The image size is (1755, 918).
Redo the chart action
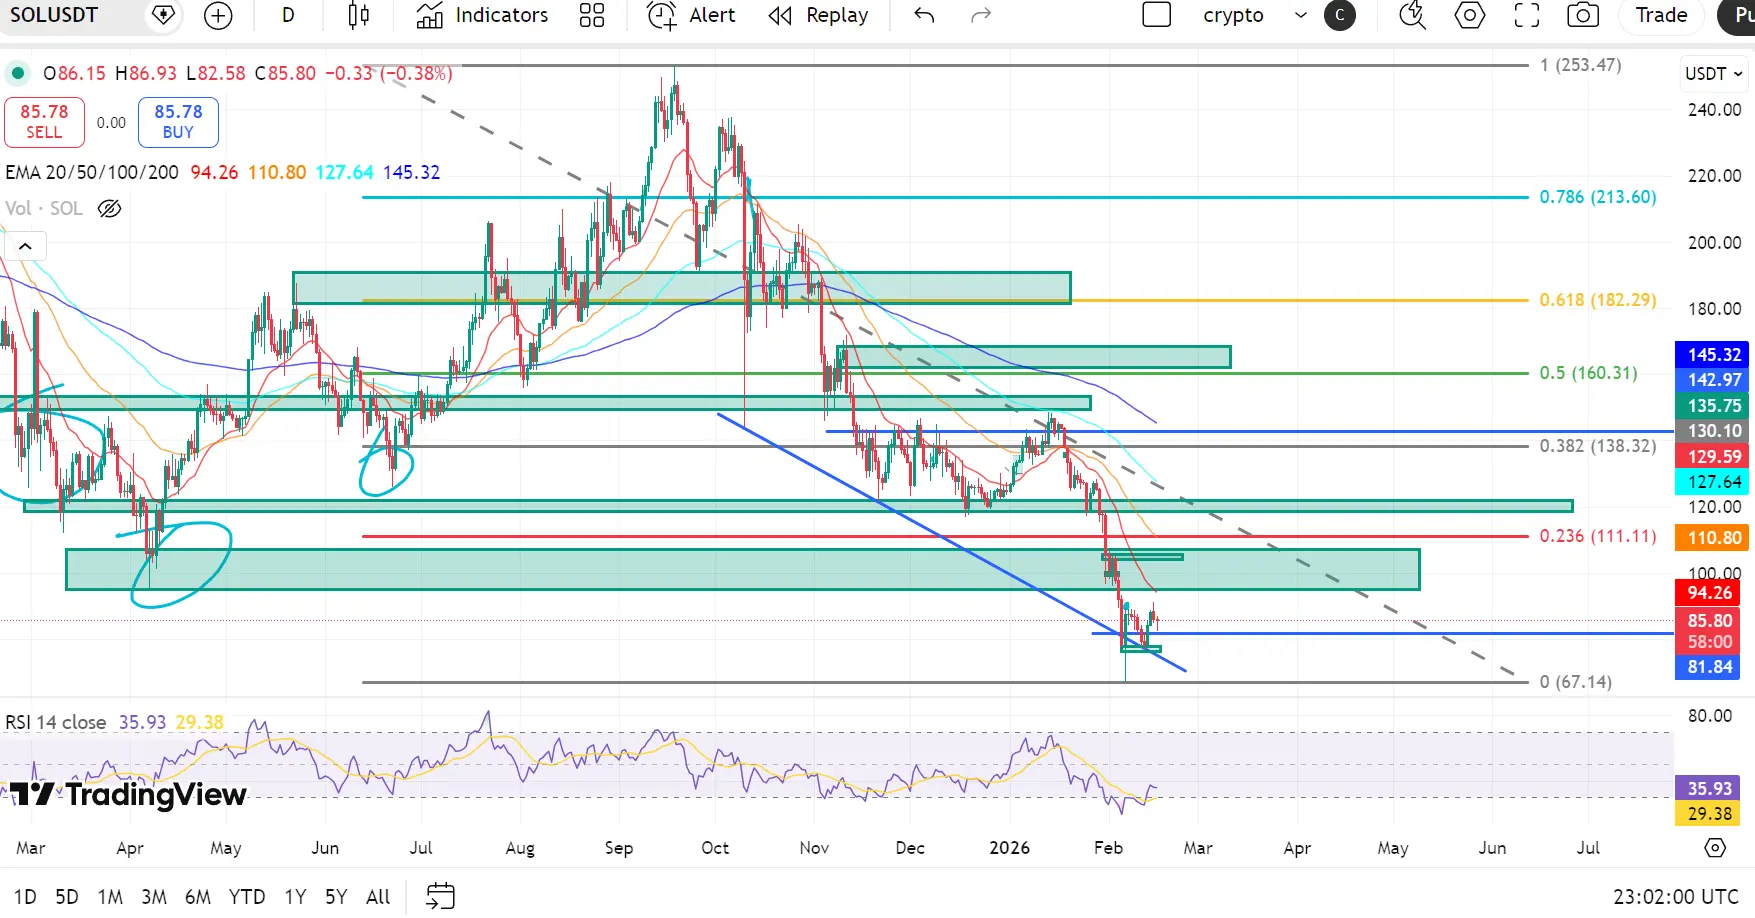click(x=981, y=15)
